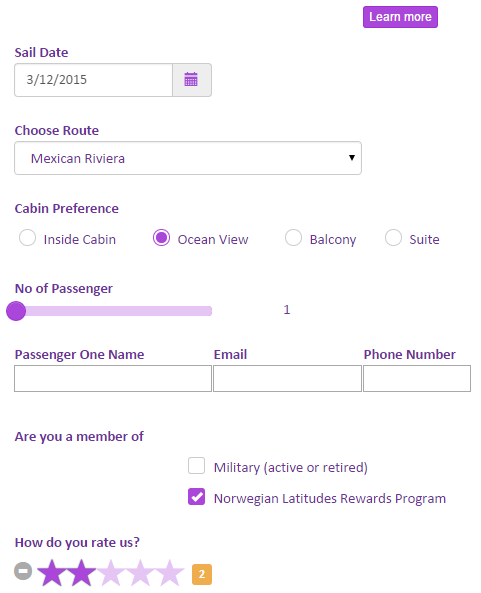Click the No of Passenger slider handle
Viewport: 481px width, 593px height.
click(x=16, y=311)
